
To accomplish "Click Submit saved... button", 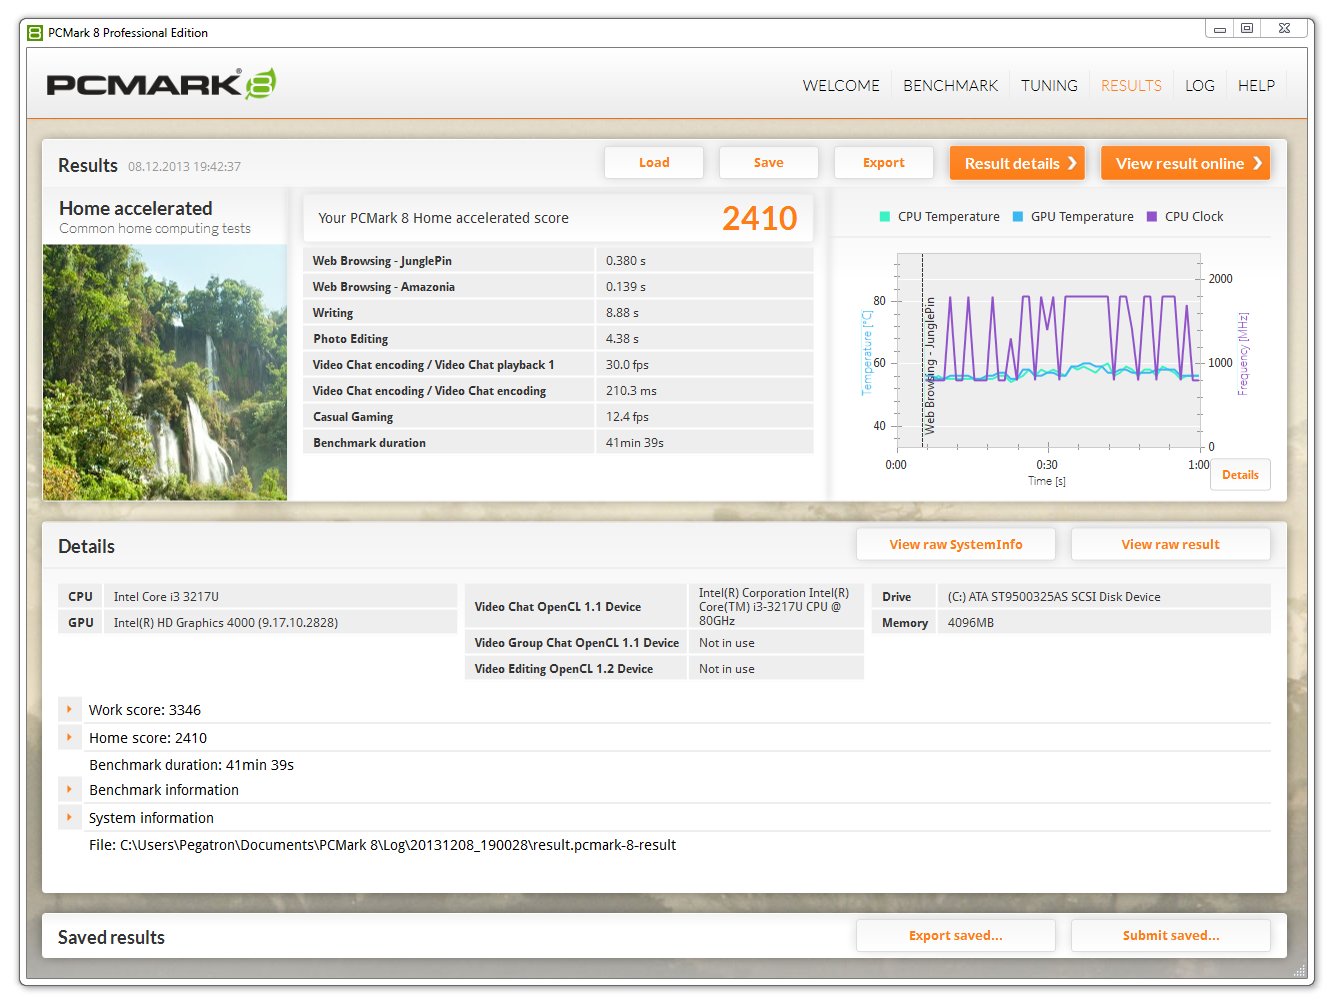I will point(1171,936).
